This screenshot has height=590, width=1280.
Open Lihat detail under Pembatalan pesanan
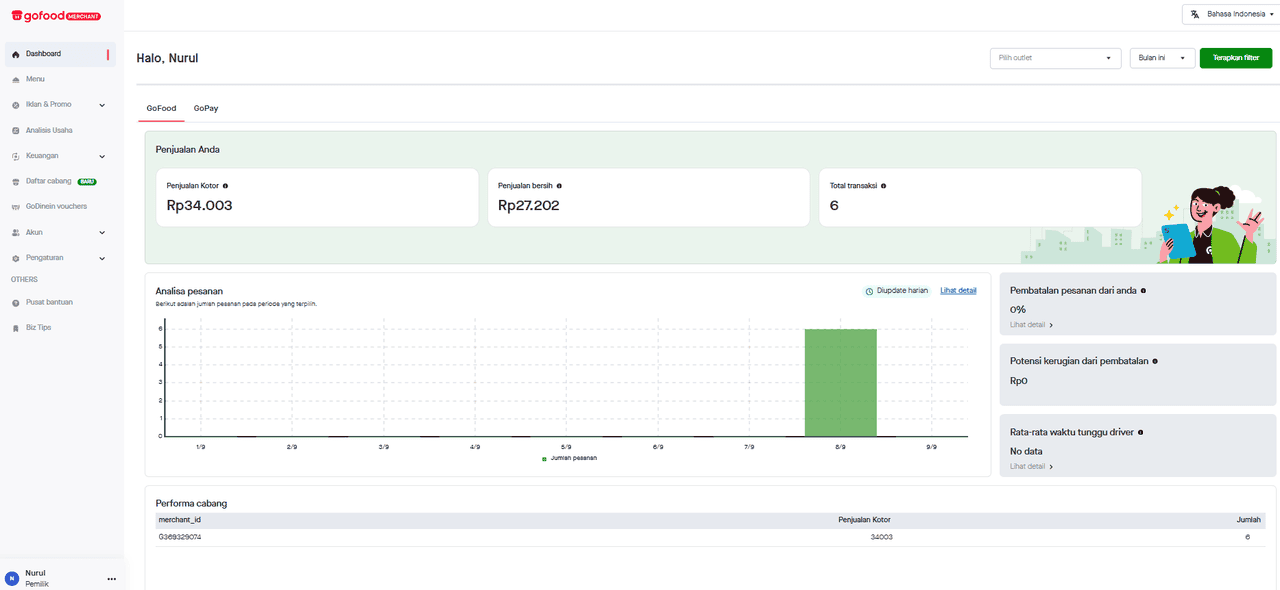click(1032, 325)
